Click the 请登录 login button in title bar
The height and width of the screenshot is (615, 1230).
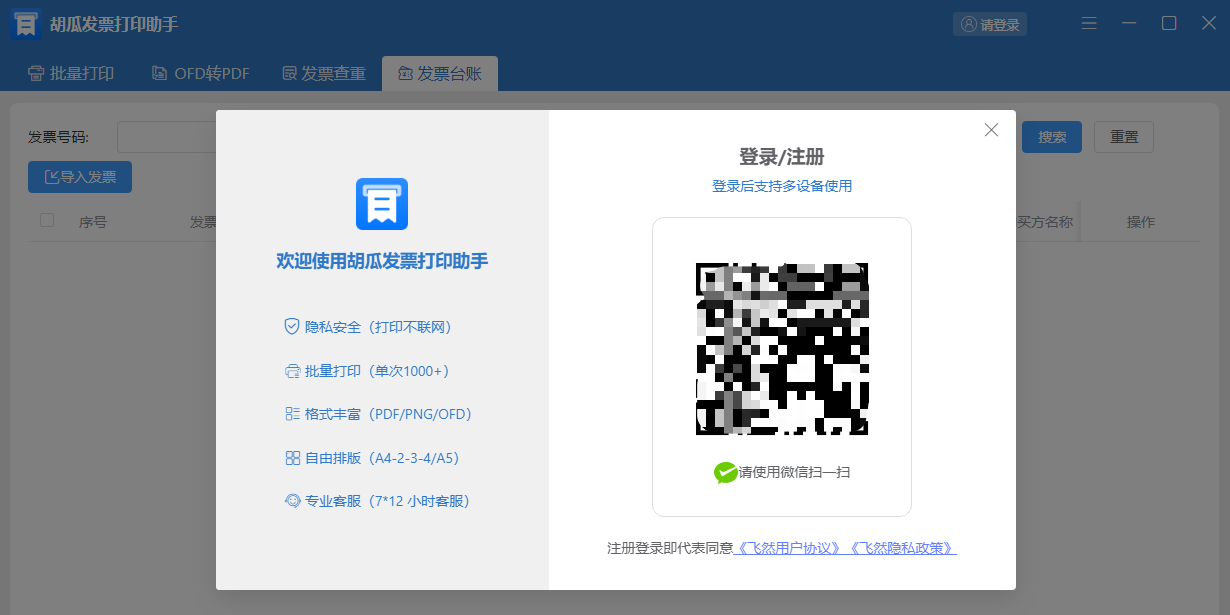pyautogui.click(x=989, y=24)
